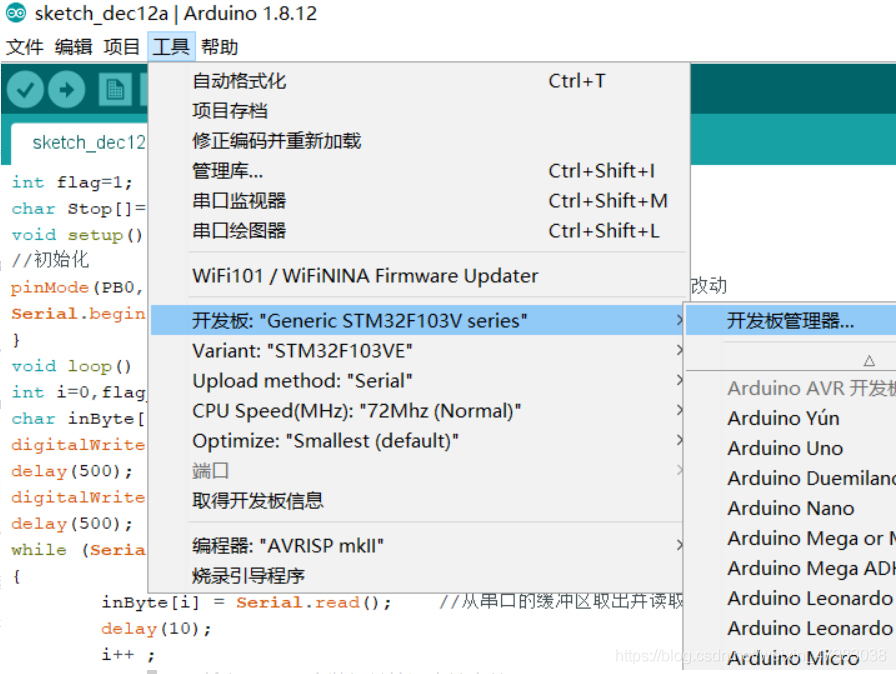Image resolution: width=896 pixels, height=674 pixels.
Task: Expand 开发板 Generic STM32F103V series submenu
Action: 418,320
